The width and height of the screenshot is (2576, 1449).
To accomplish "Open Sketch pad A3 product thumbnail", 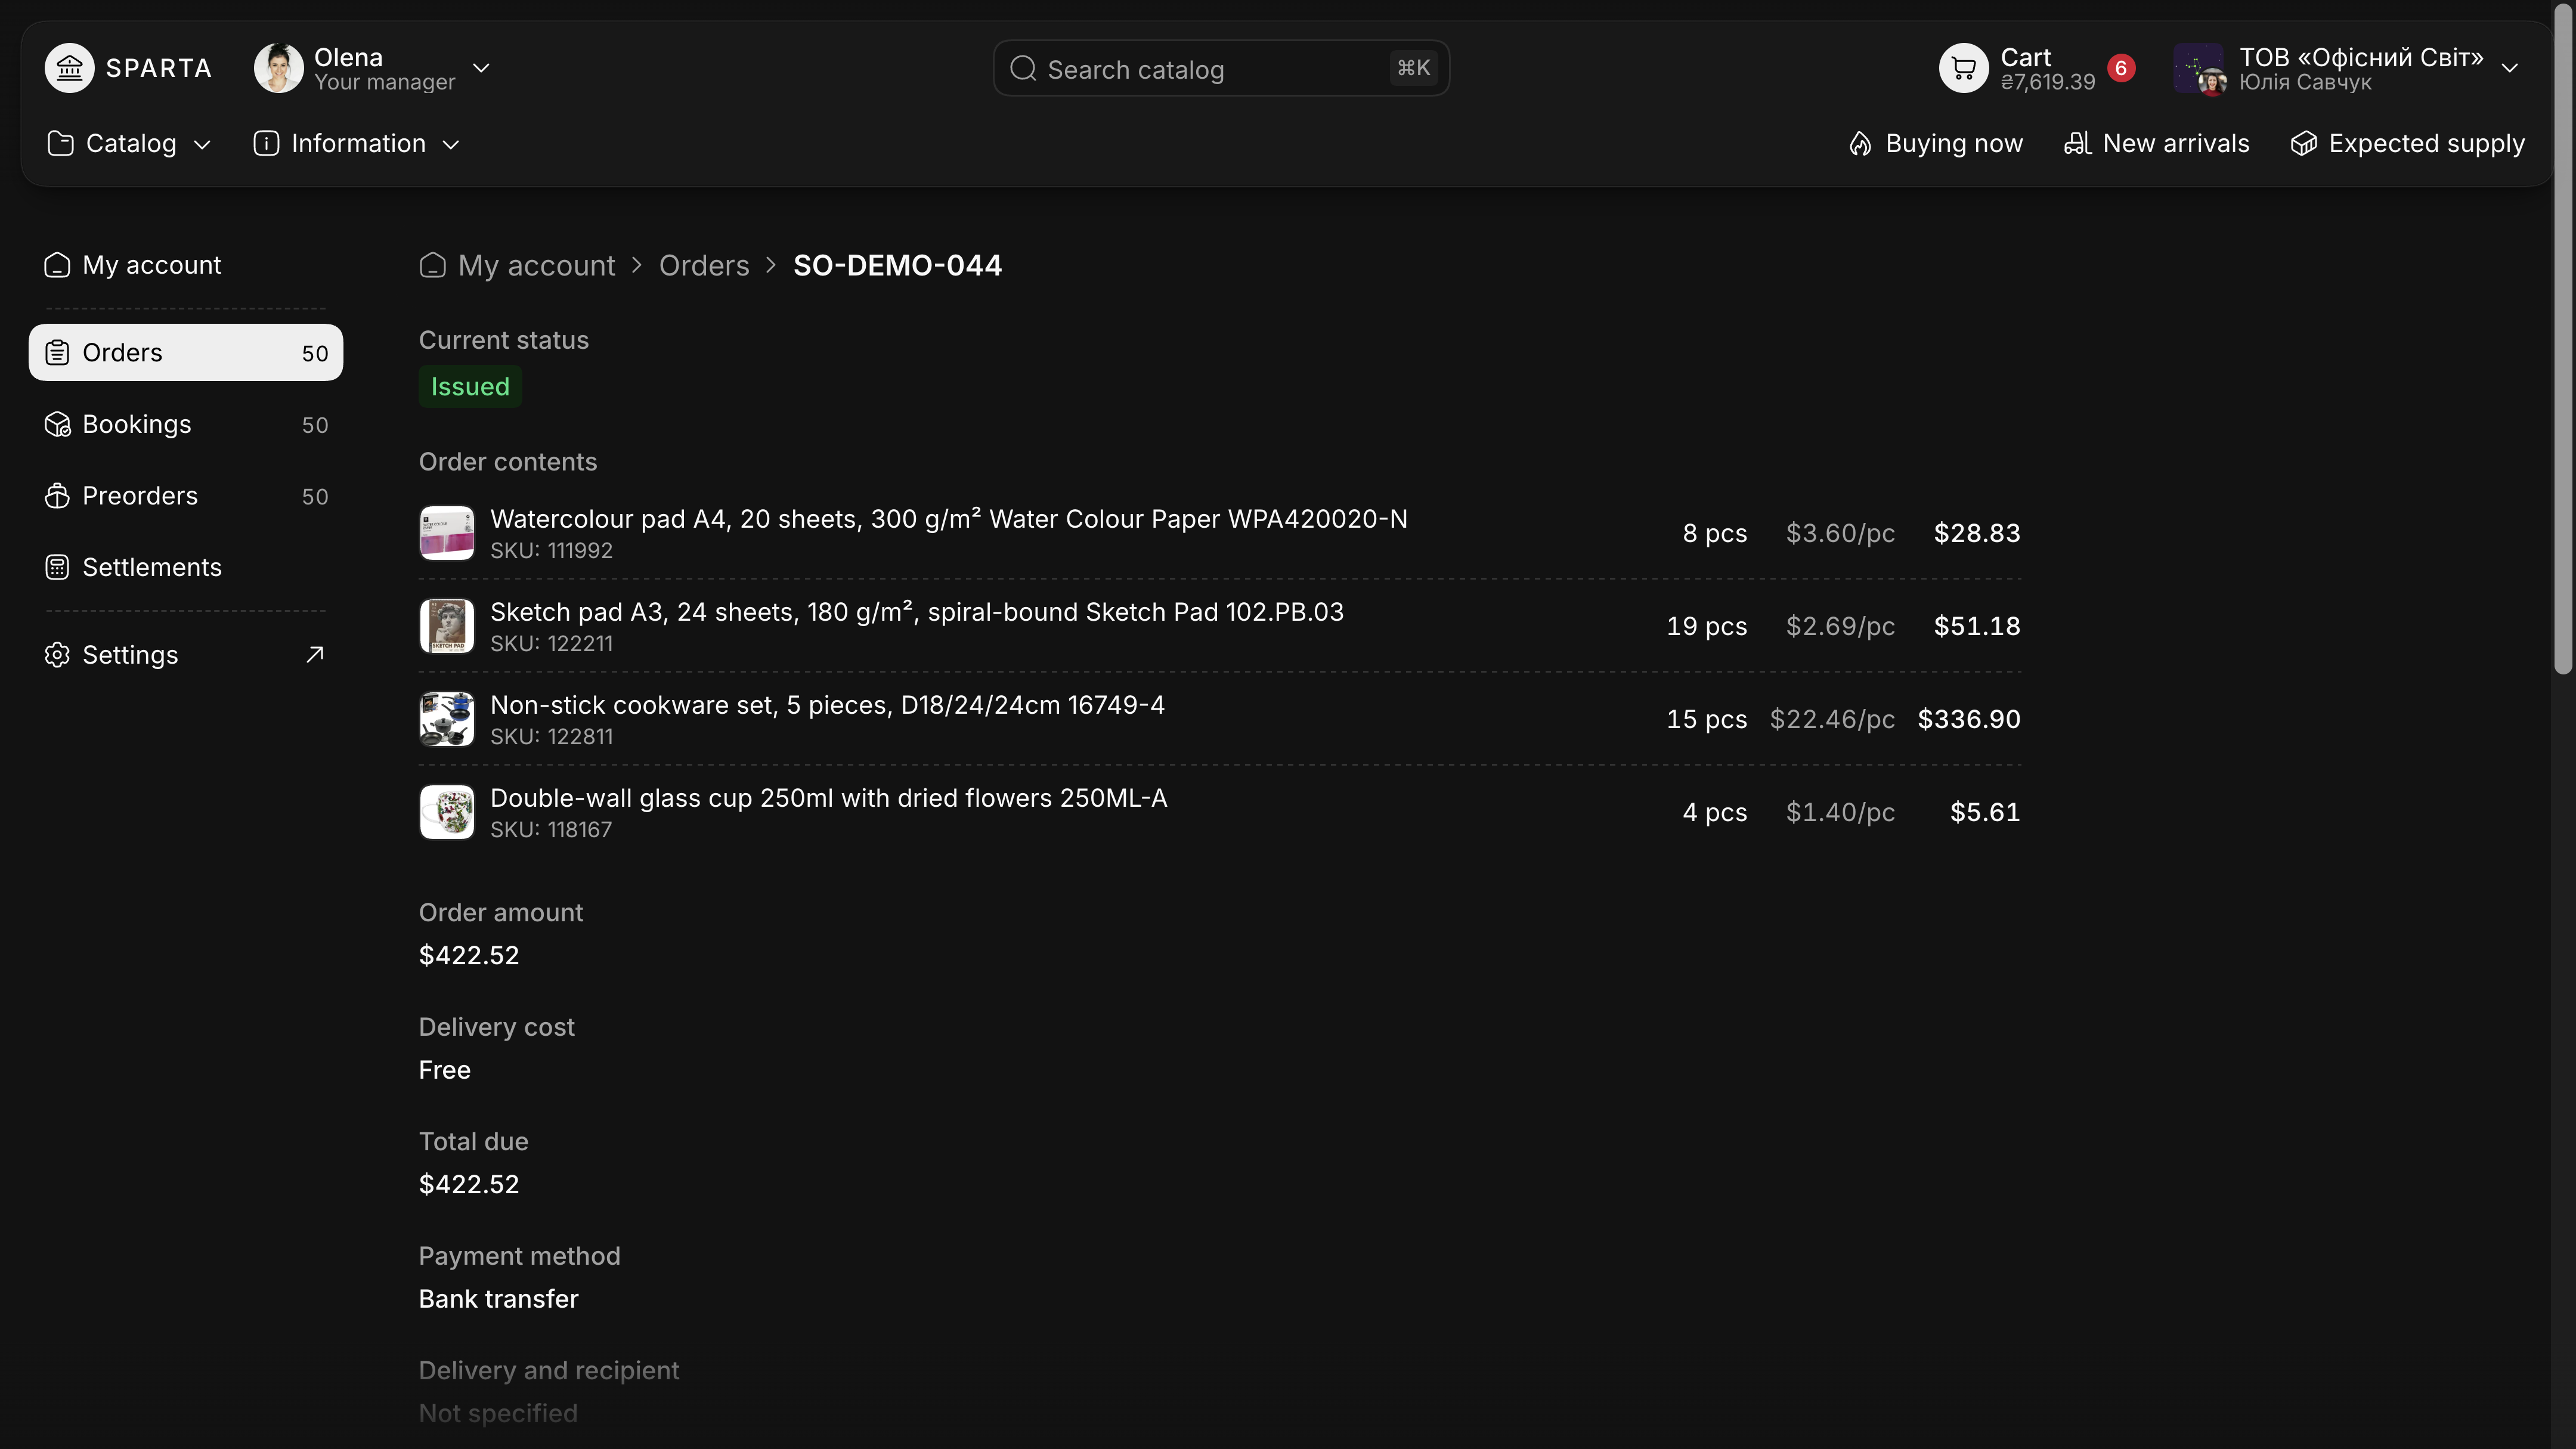I will pos(446,626).
